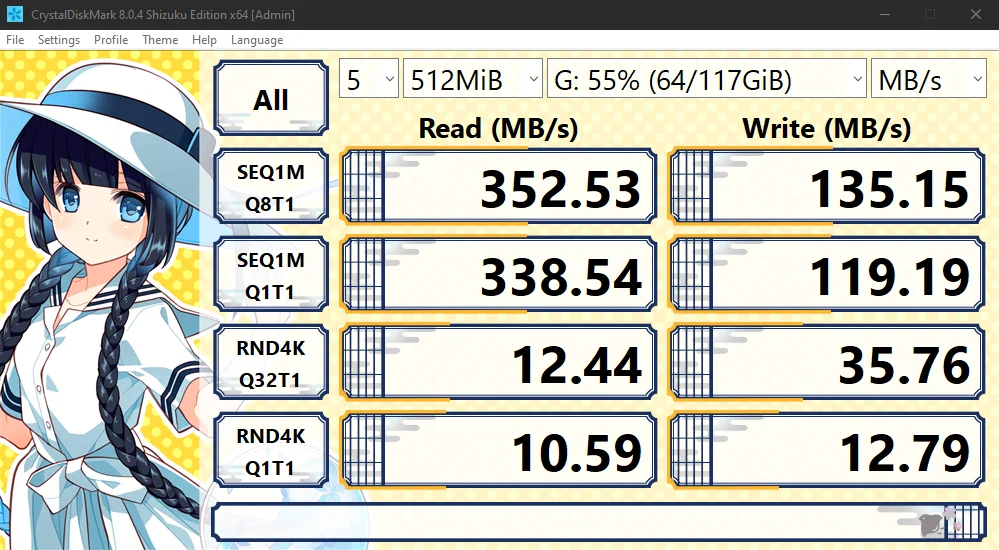Click the Read (MB/s) column header

pos(498,128)
